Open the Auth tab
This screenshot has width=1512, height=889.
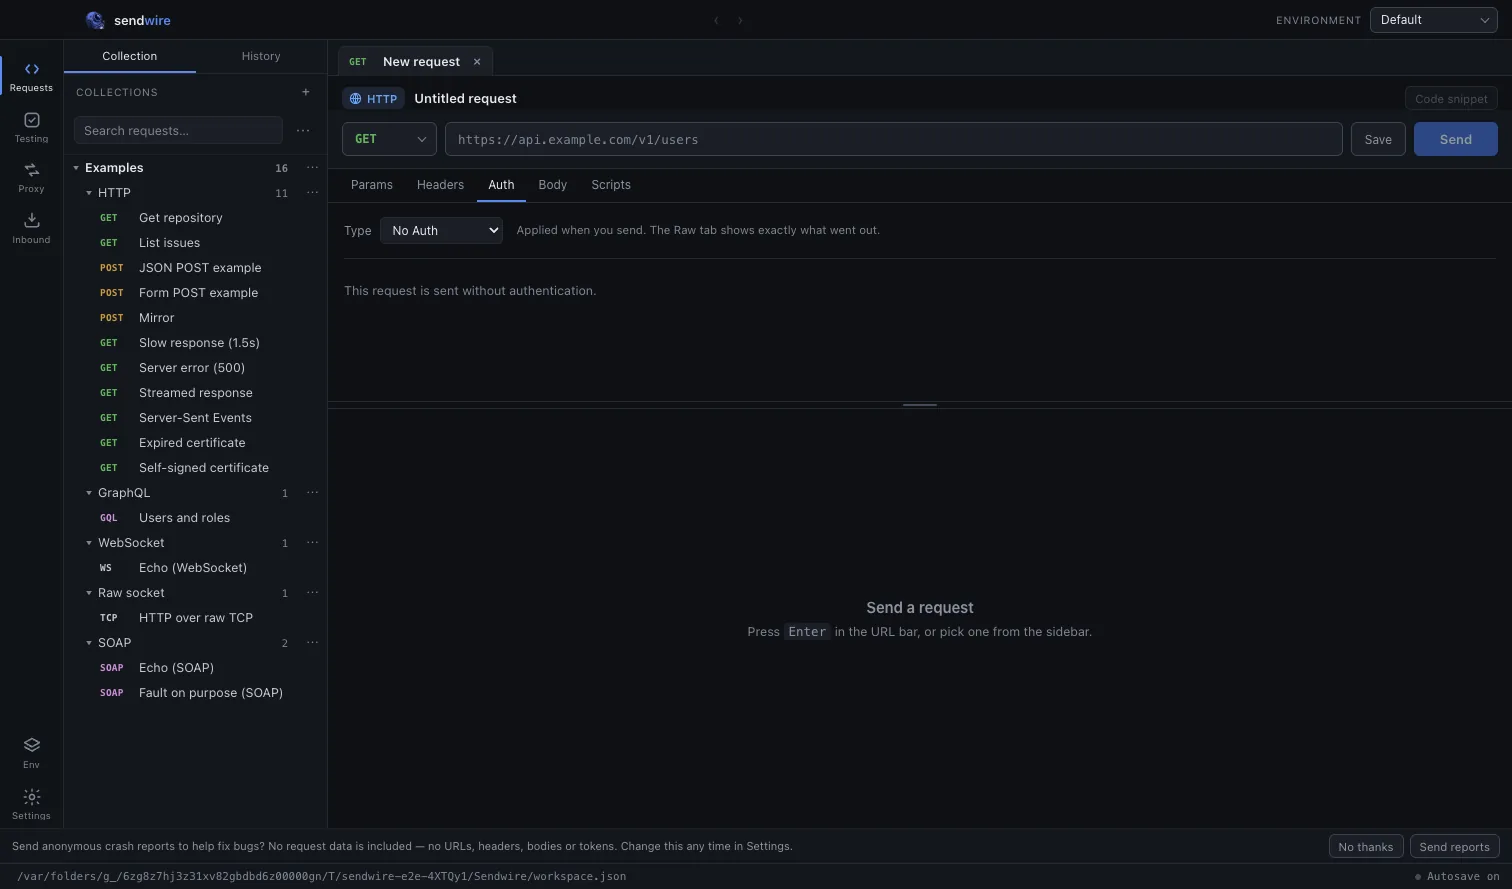click(501, 185)
